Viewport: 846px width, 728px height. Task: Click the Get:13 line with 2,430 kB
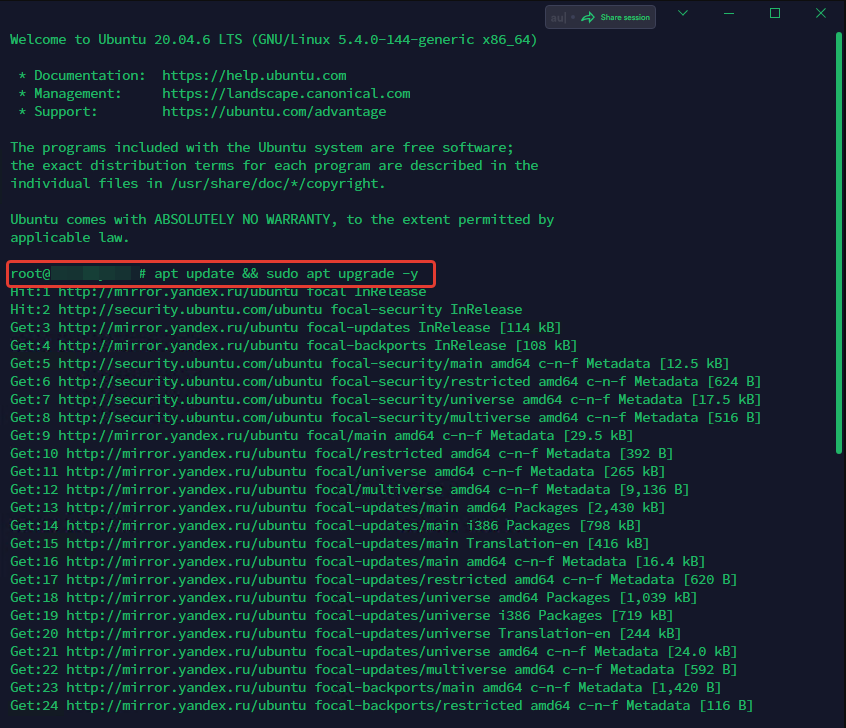[338, 507]
